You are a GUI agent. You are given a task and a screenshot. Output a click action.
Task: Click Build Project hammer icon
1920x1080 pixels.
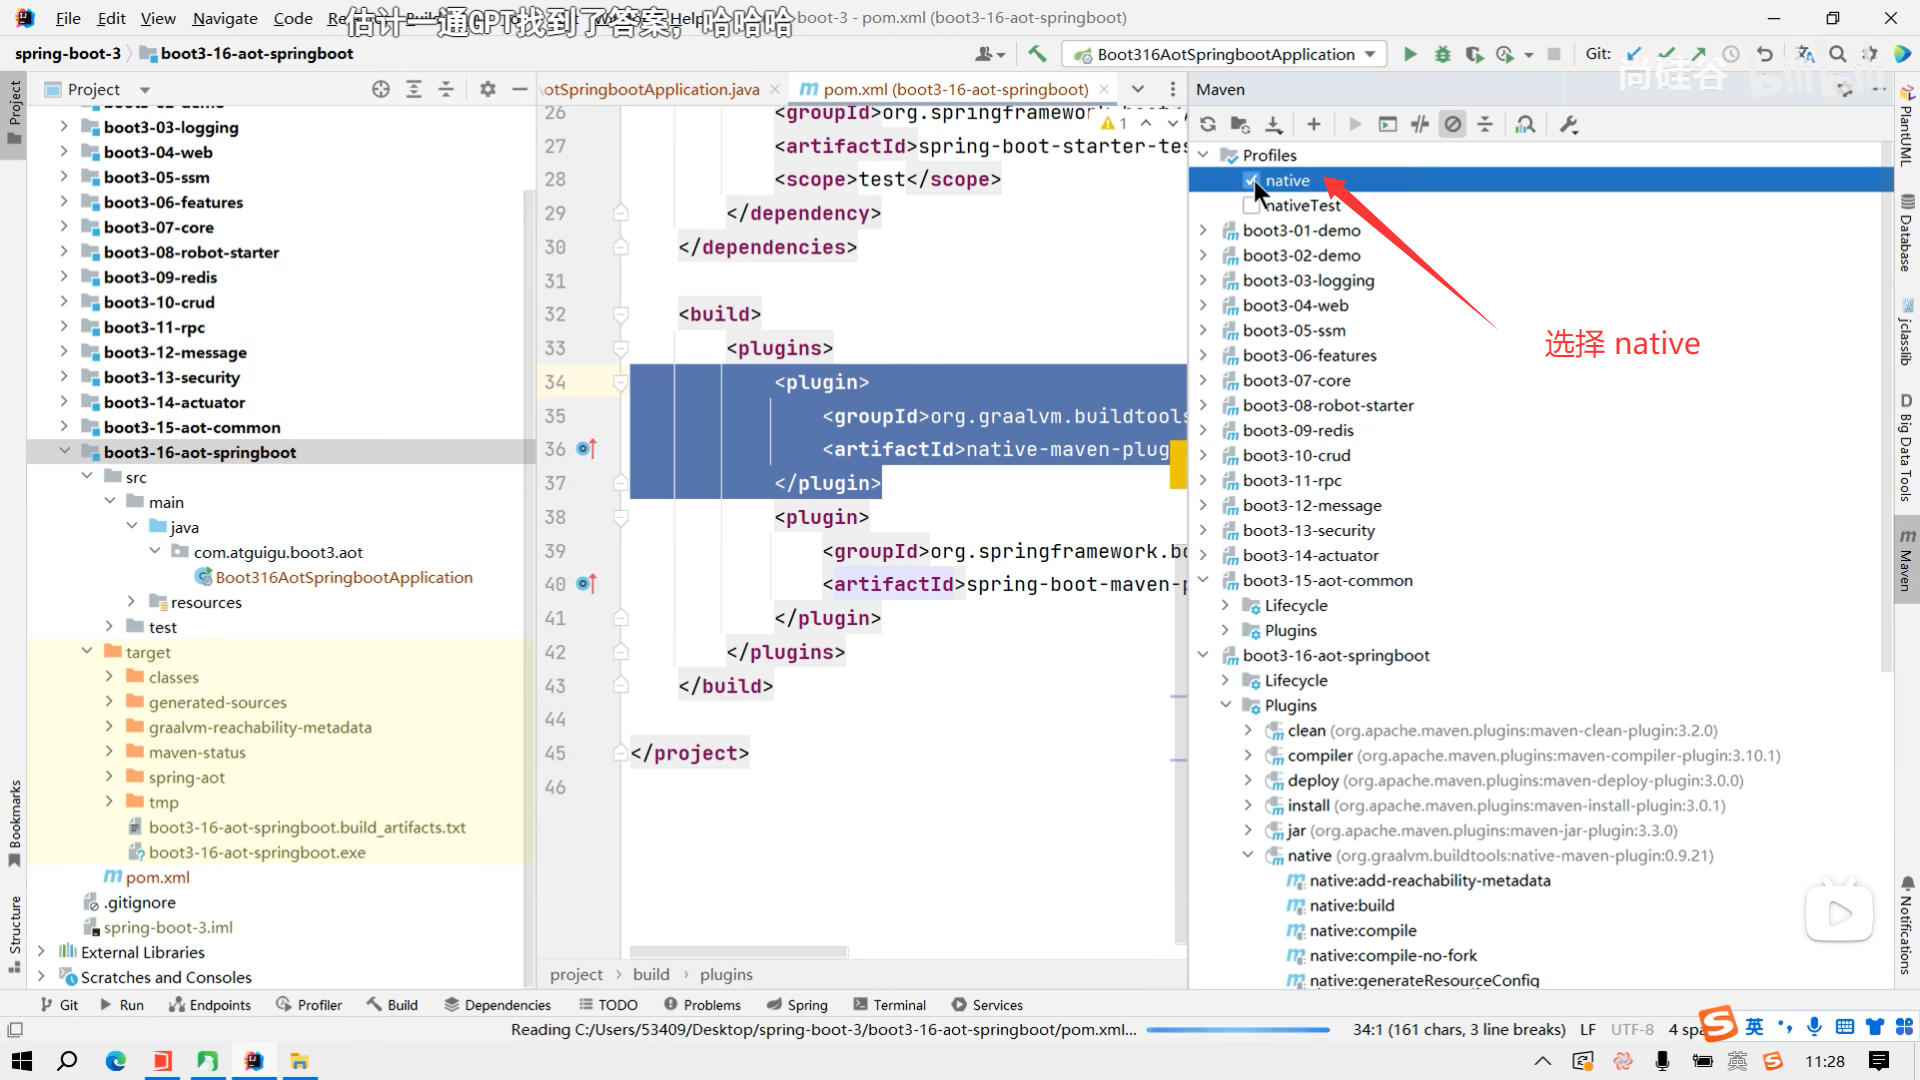pos(1037,54)
